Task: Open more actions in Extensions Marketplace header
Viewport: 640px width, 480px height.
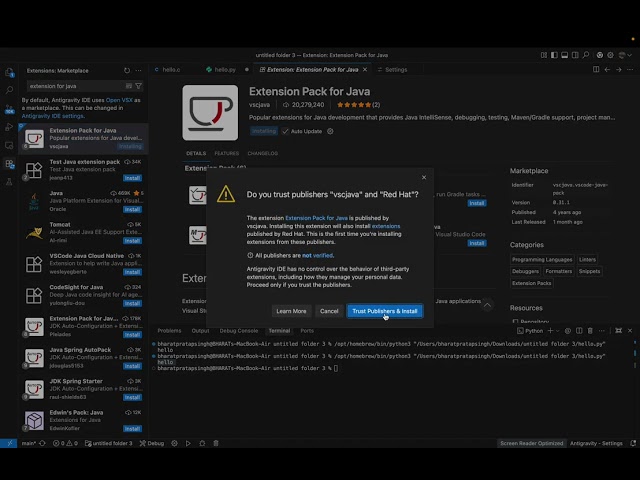Action: 139,71
